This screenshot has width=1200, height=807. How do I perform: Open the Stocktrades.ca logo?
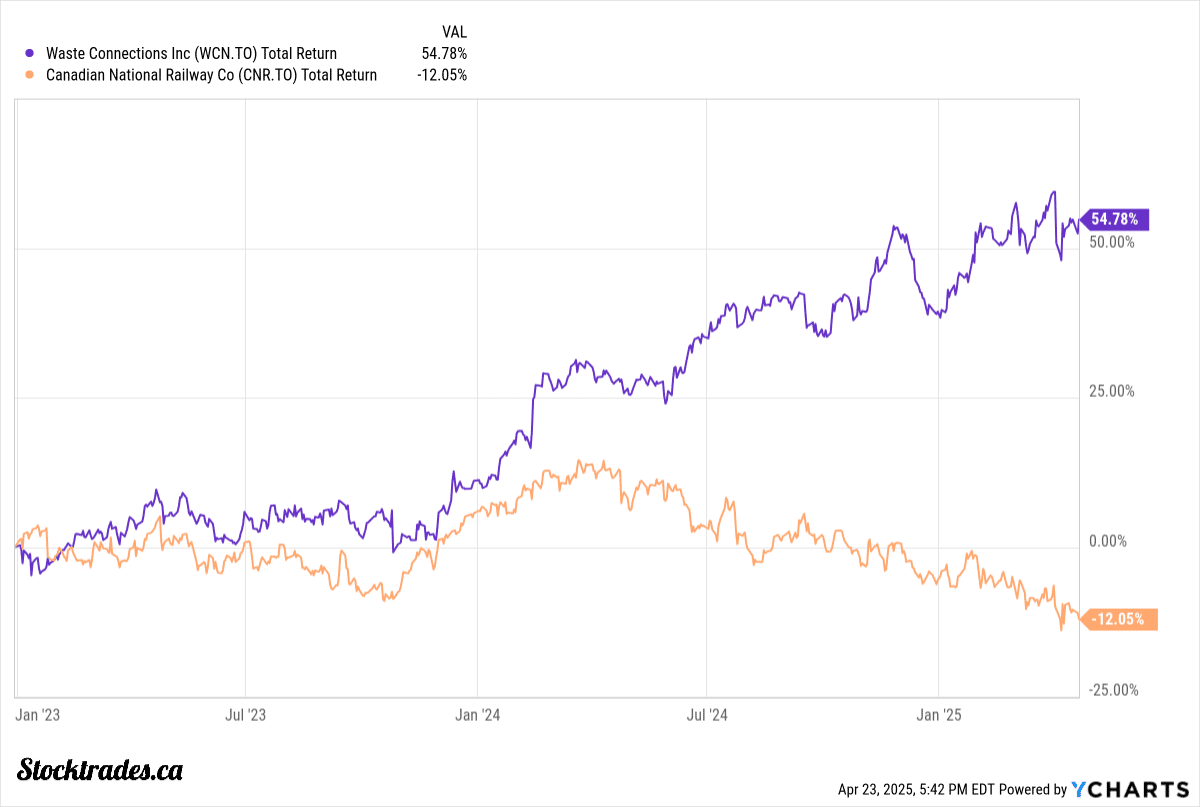click(x=101, y=770)
